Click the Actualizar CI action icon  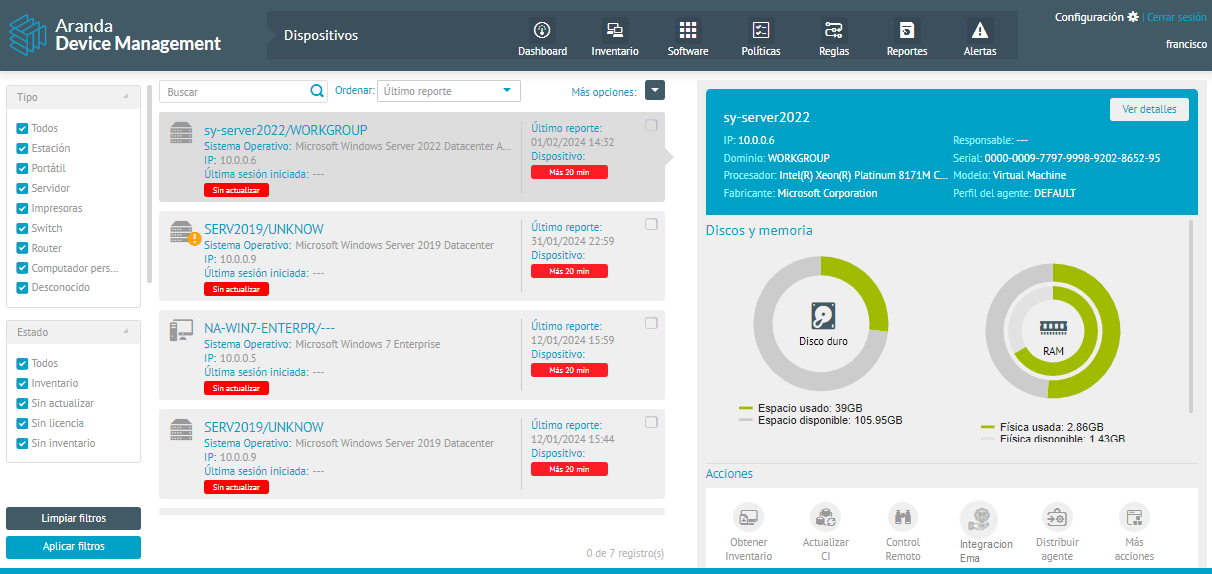825,517
